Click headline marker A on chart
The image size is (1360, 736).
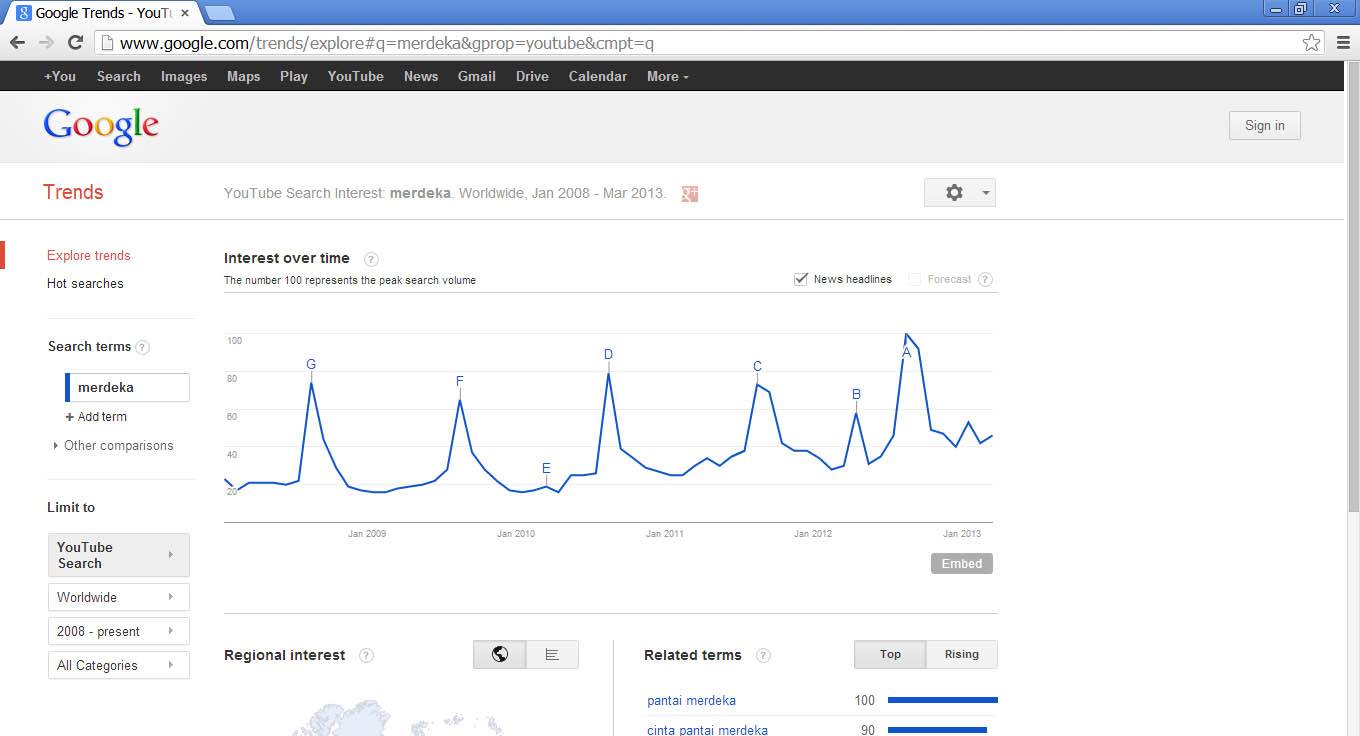pyautogui.click(x=907, y=352)
